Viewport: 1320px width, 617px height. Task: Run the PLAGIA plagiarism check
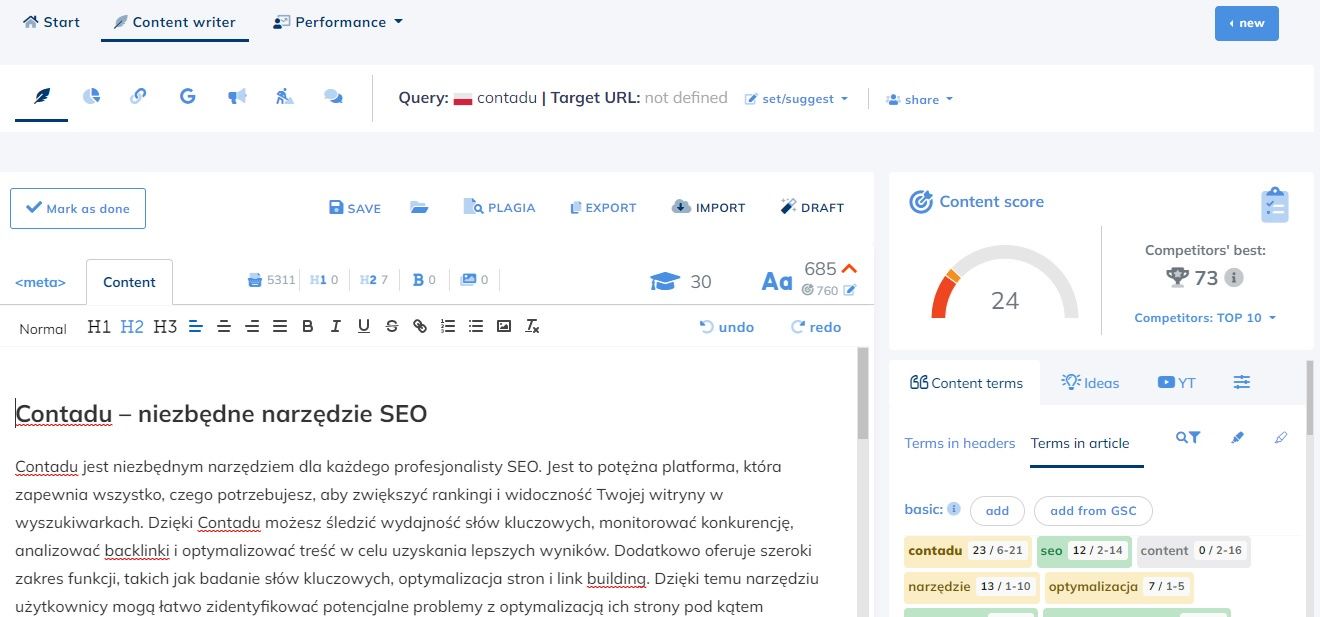[x=499, y=207]
